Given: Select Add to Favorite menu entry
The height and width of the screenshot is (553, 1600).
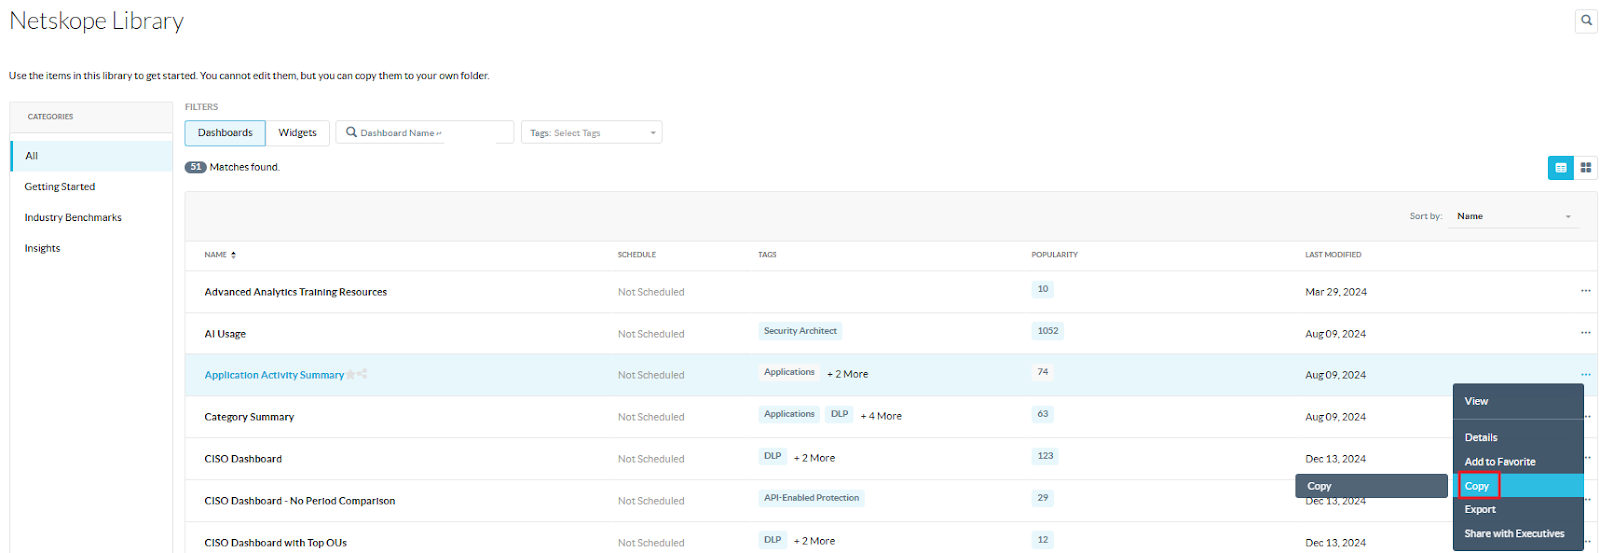Looking at the screenshot, I should 1518,461.
